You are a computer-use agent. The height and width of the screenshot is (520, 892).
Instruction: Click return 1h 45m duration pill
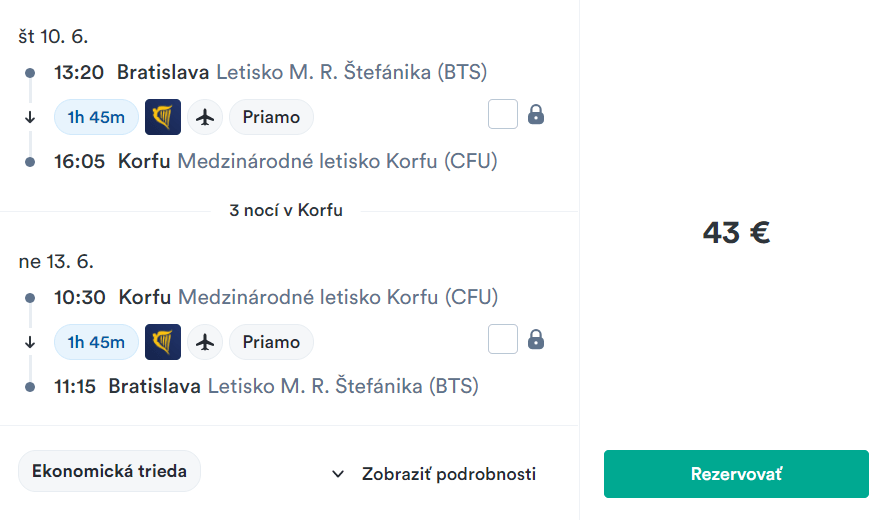tap(96, 342)
